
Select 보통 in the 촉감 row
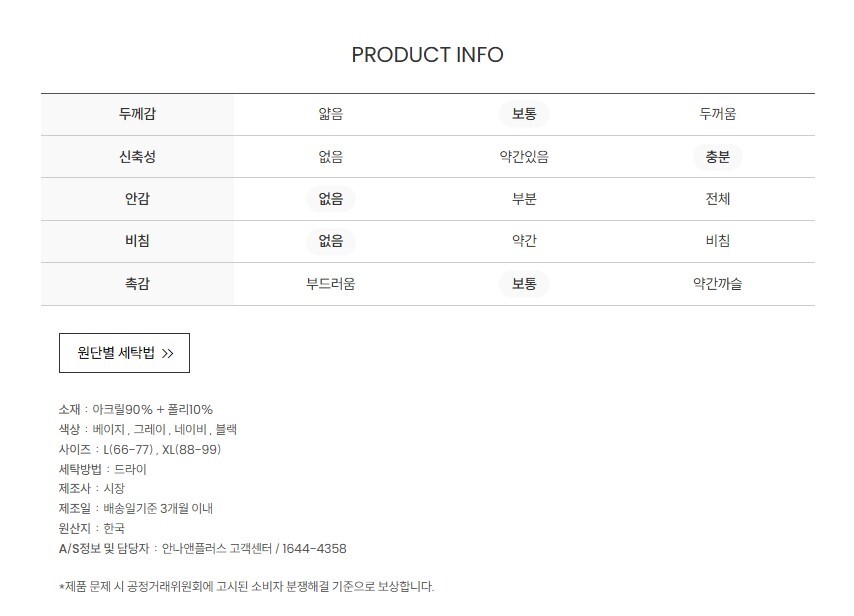[x=524, y=284]
